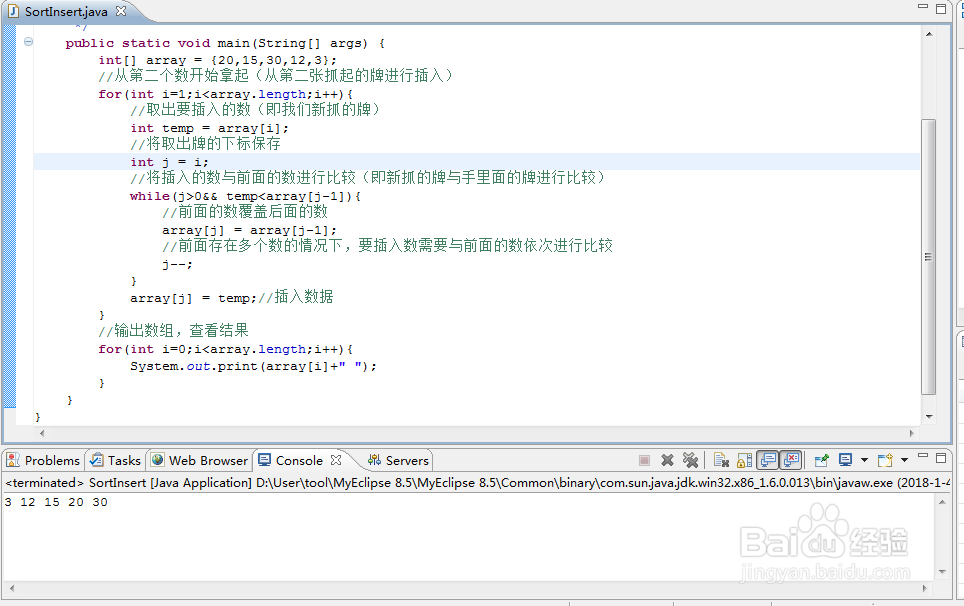Click the Console scroll up arrow
964x606 pixels.
pyautogui.click(x=942, y=502)
